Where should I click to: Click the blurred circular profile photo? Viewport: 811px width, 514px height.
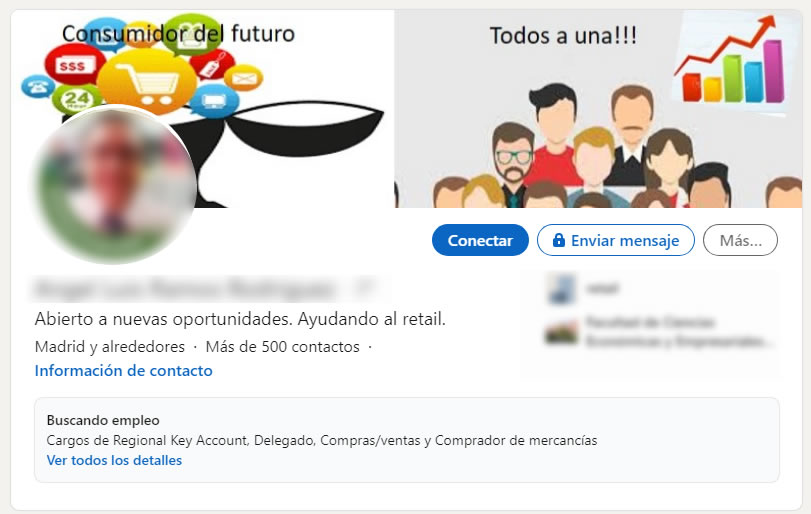click(x=114, y=184)
